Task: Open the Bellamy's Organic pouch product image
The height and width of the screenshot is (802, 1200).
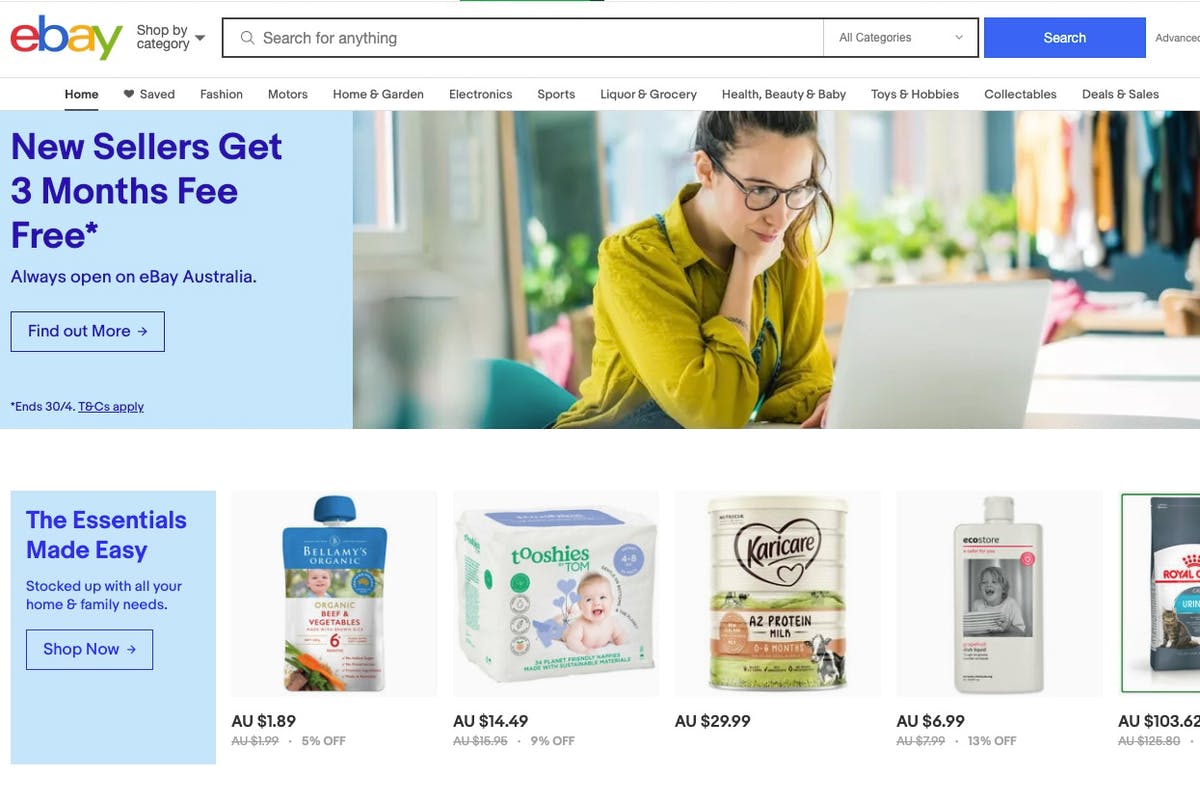Action: click(x=334, y=594)
